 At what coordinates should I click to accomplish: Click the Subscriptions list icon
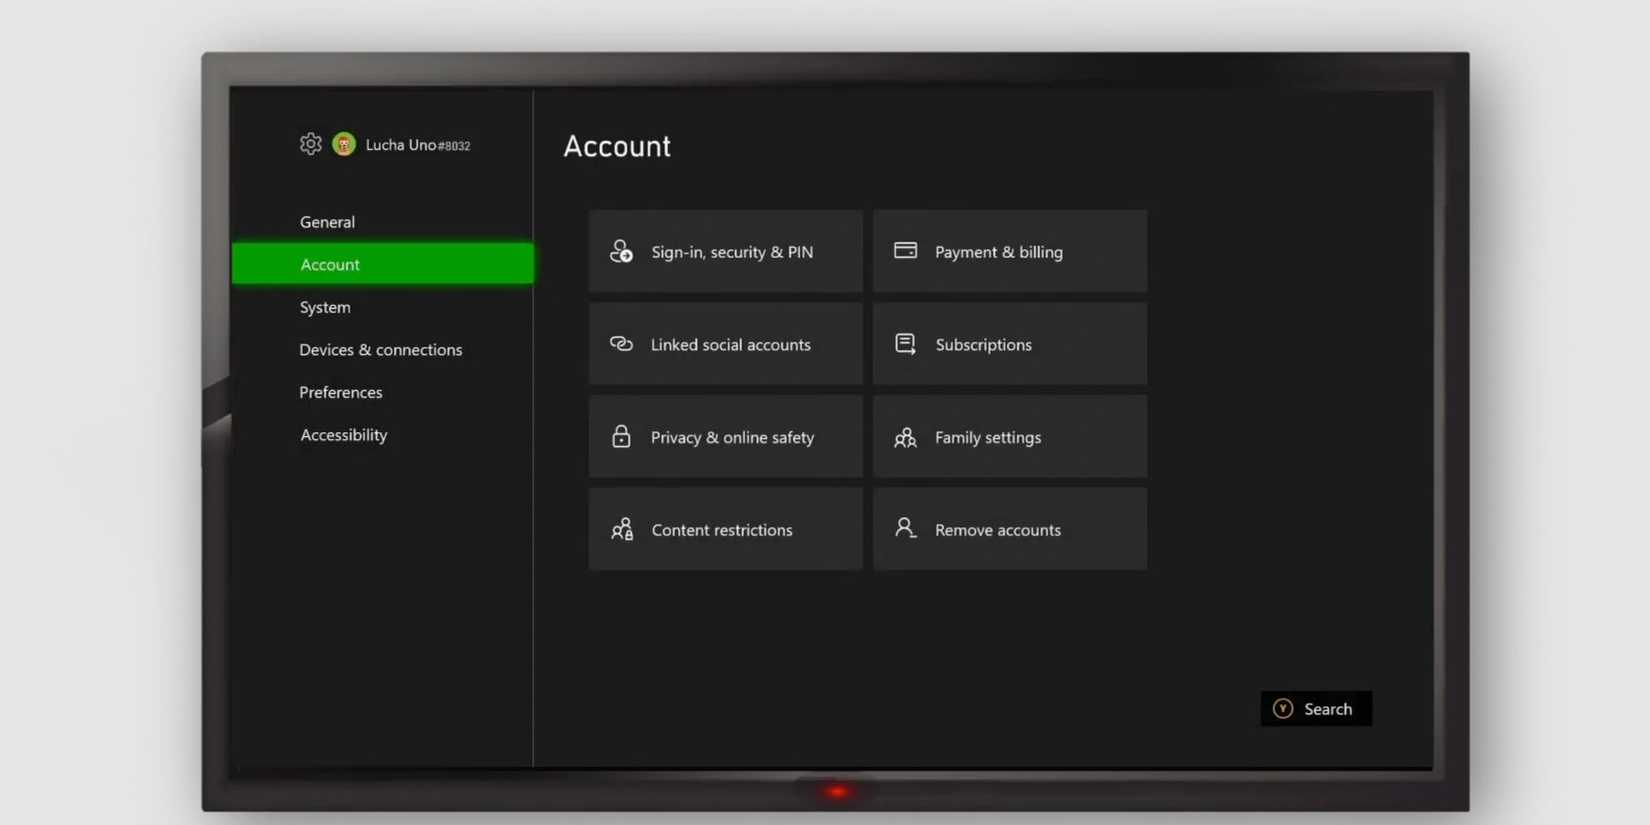(905, 344)
